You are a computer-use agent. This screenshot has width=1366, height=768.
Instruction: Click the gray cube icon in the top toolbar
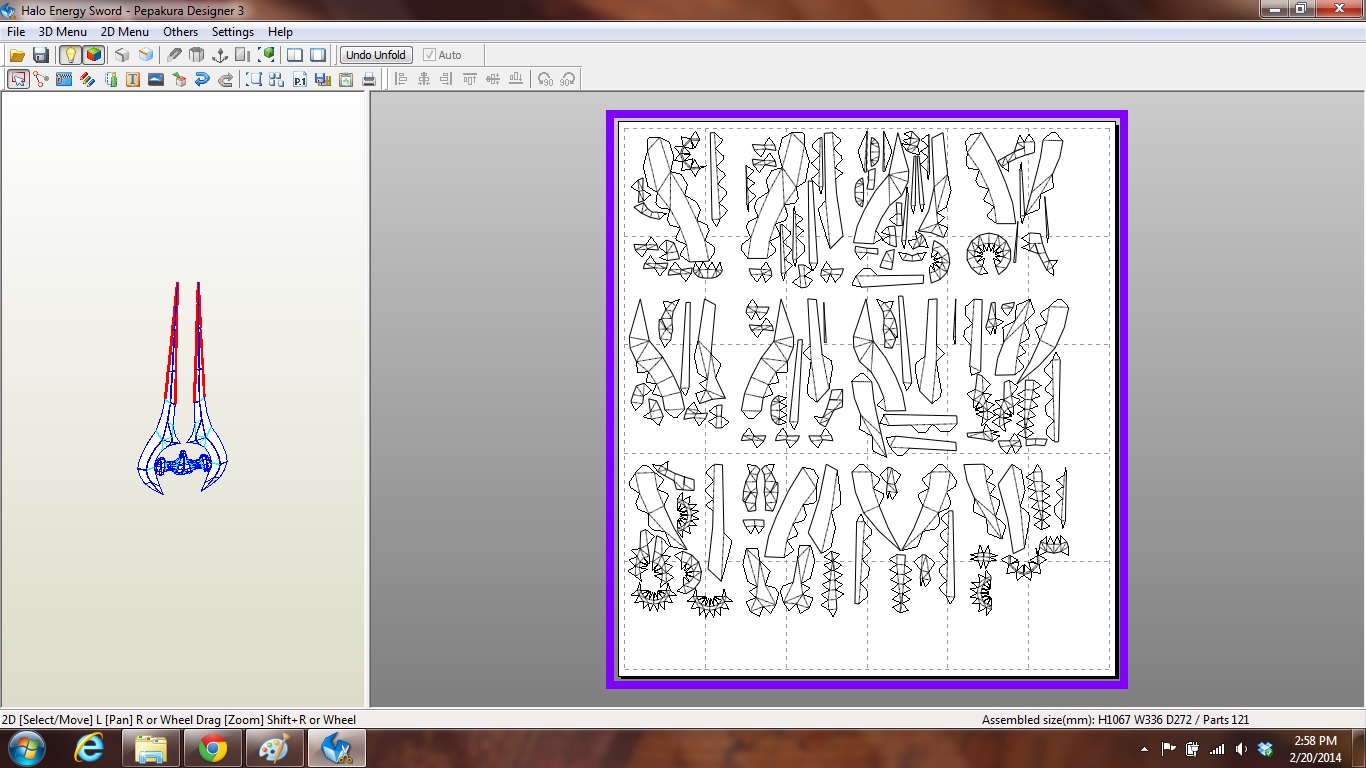[122, 55]
